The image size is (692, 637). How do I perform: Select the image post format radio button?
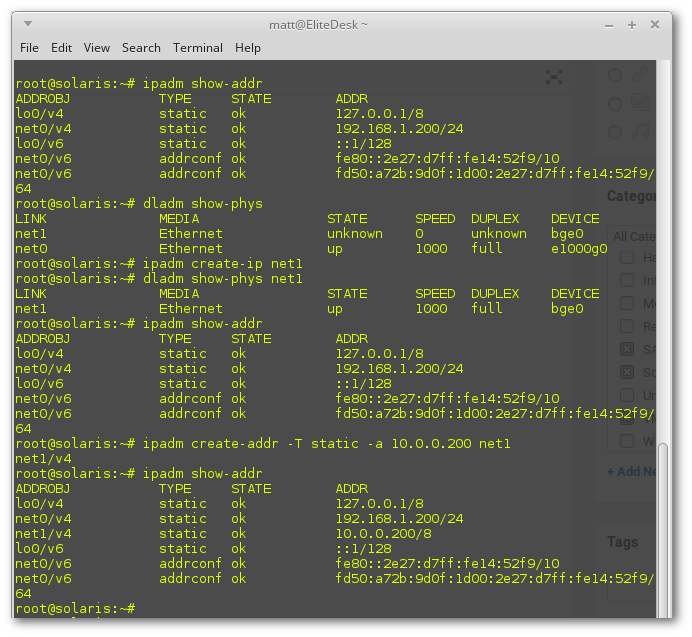616,103
